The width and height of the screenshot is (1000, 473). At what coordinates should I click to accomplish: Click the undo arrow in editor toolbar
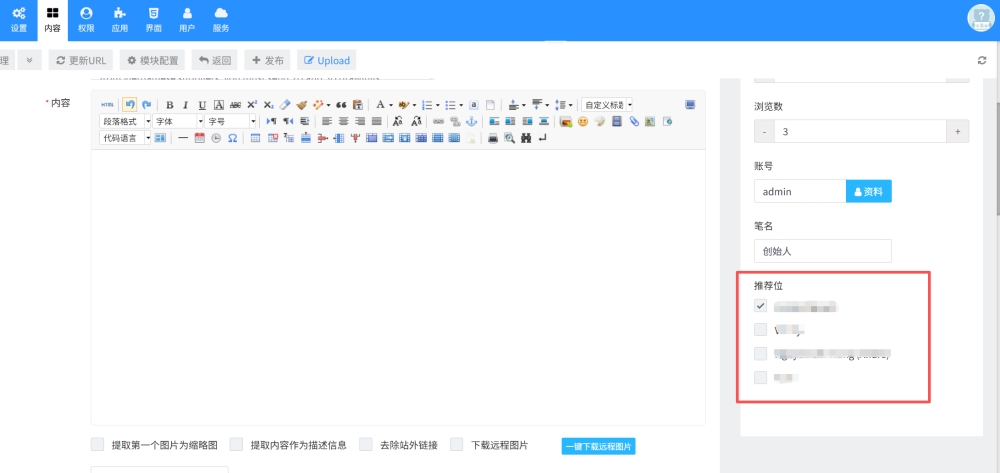(x=129, y=104)
